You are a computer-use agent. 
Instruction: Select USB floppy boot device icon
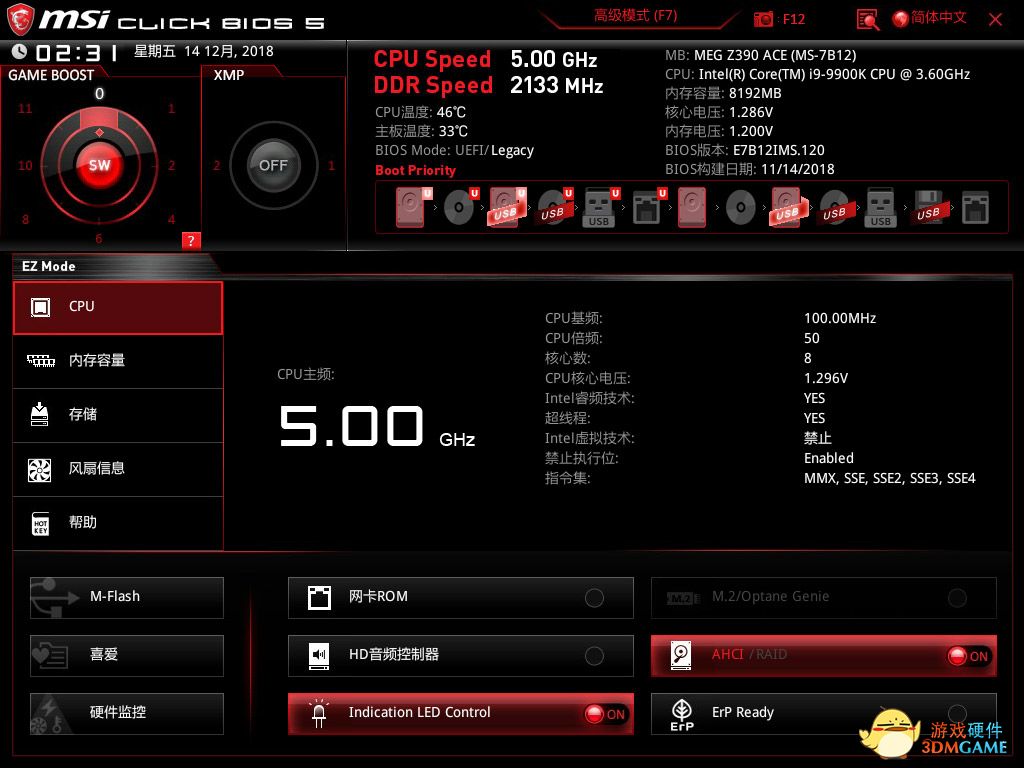pos(928,208)
